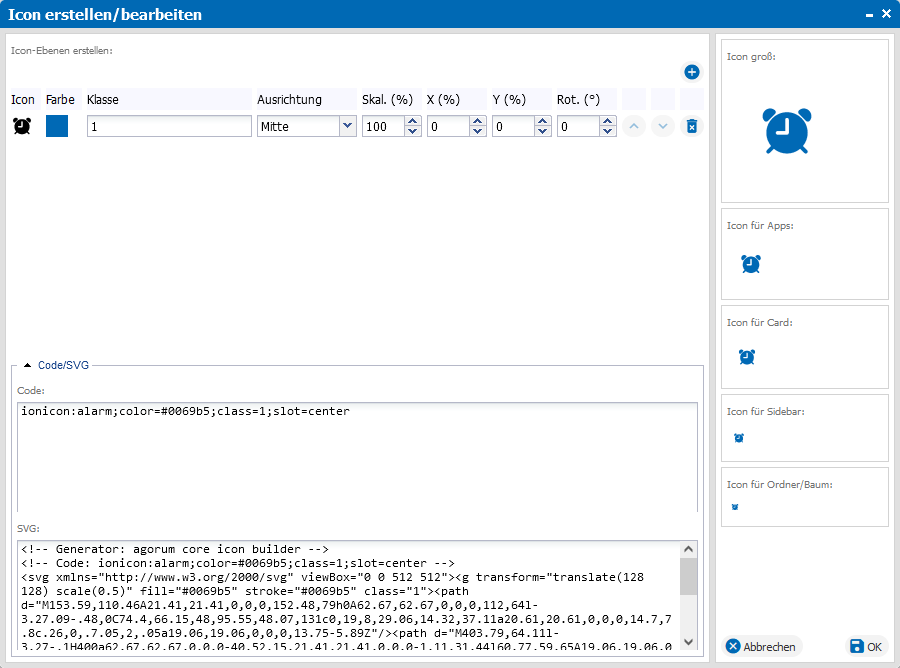Decrease the Rot. (°) rotation value

(608, 131)
